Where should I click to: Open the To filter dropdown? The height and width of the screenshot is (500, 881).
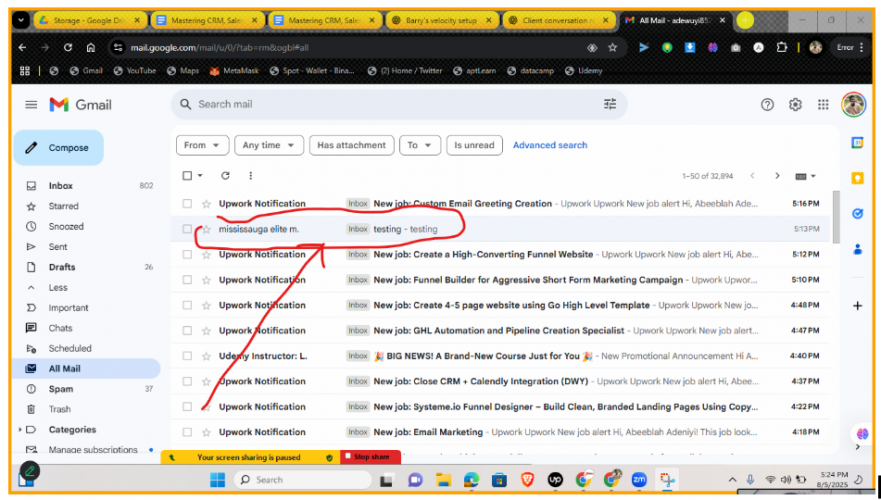coord(419,145)
